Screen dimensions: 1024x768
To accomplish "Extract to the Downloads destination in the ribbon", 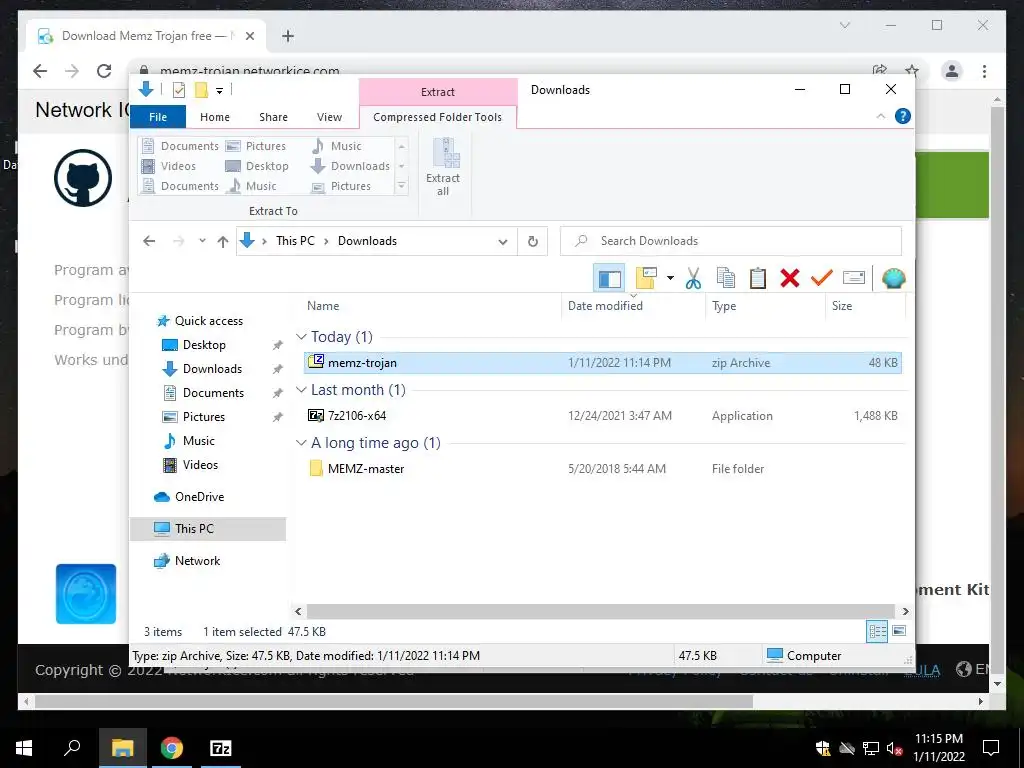I will point(351,166).
